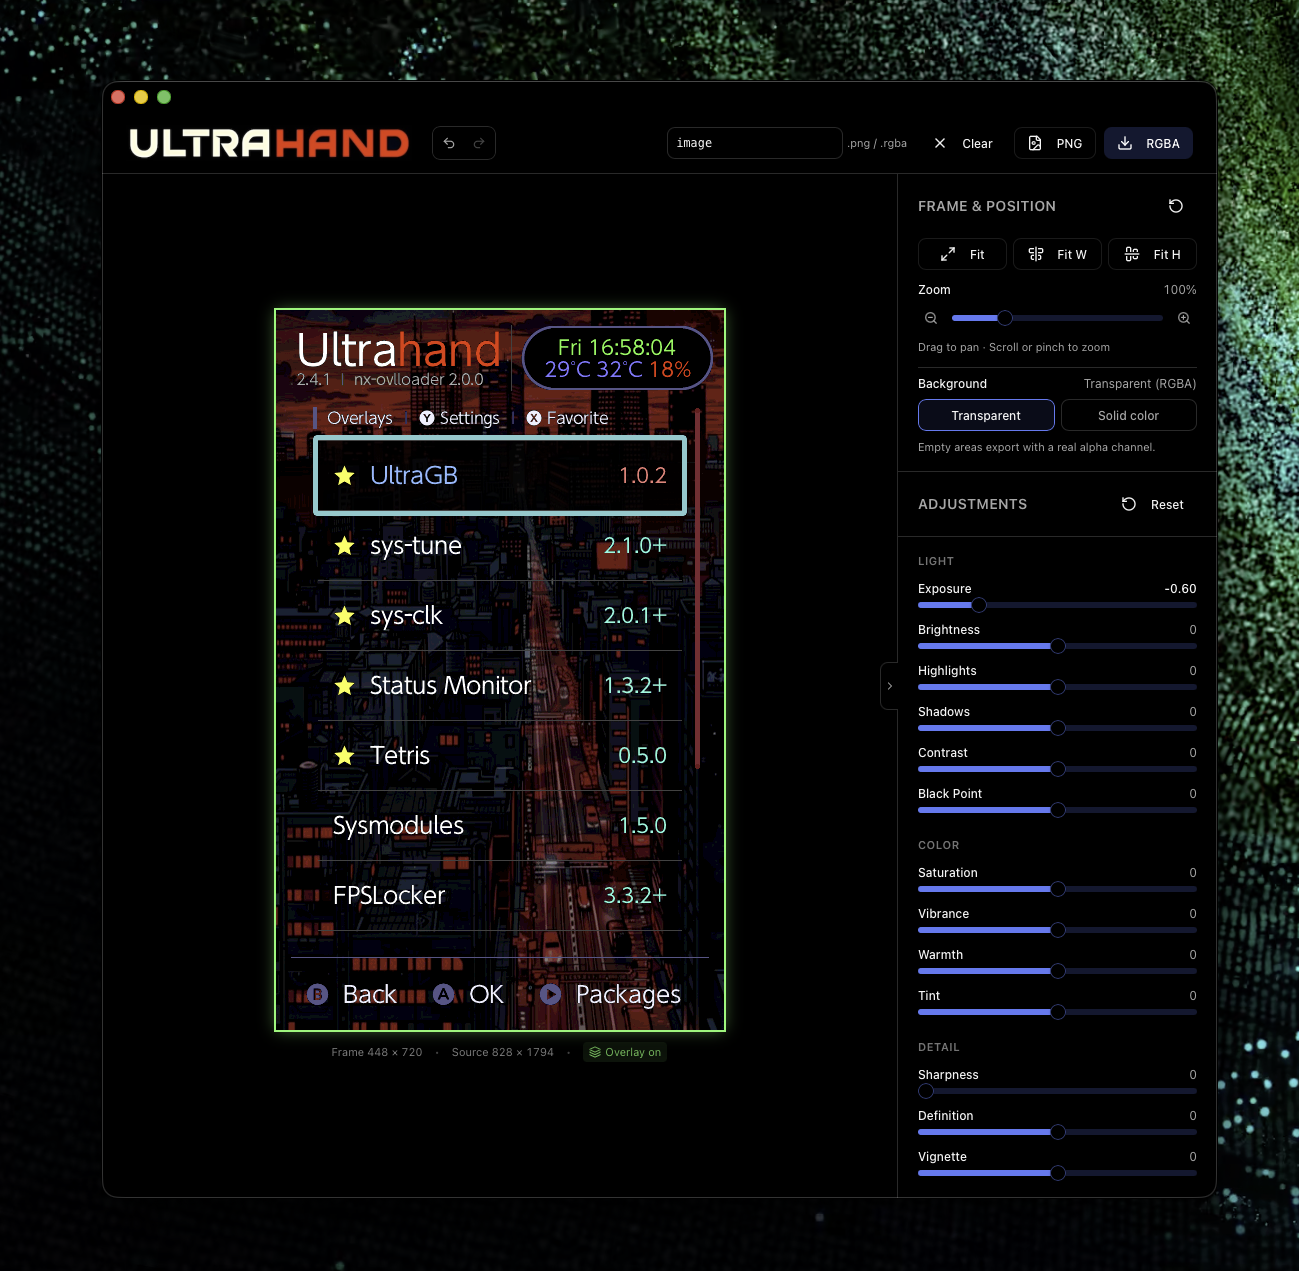Click the Vibrance slider handle
This screenshot has height=1271, width=1299.
click(1058, 930)
